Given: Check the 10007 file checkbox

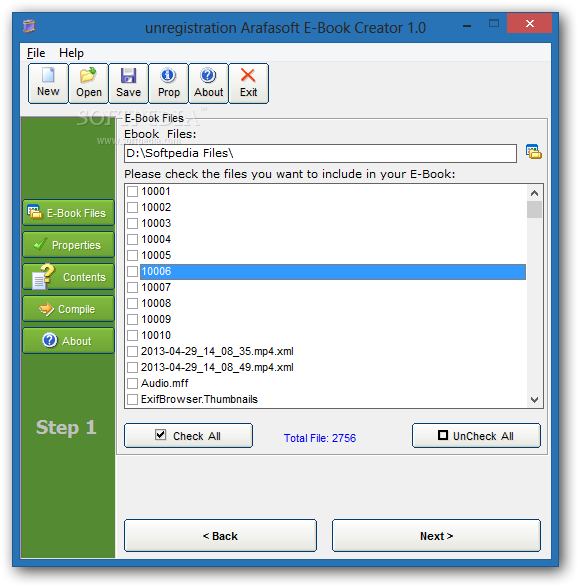Looking at the screenshot, I should coord(132,288).
